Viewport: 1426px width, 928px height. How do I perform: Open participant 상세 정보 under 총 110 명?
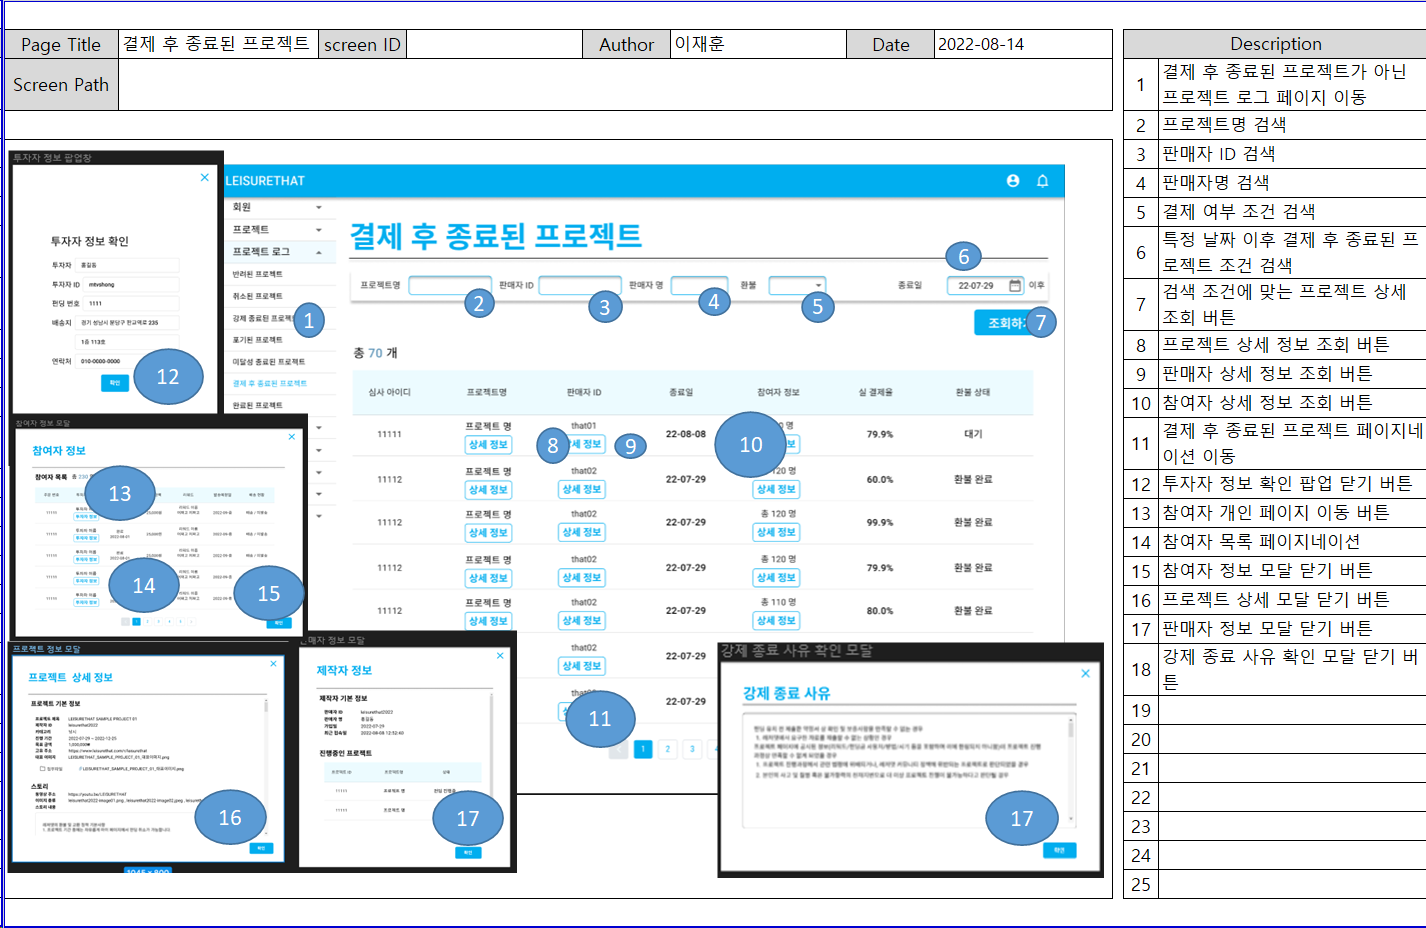coord(777,620)
